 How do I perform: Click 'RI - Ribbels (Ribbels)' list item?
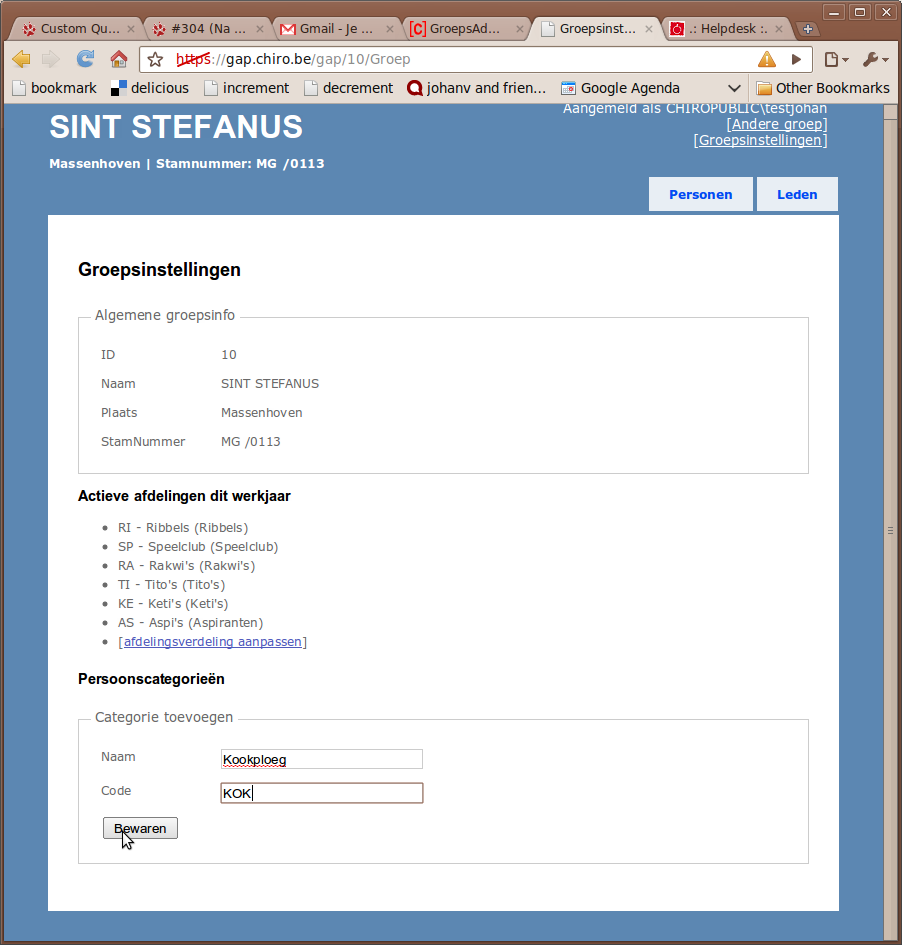click(183, 527)
